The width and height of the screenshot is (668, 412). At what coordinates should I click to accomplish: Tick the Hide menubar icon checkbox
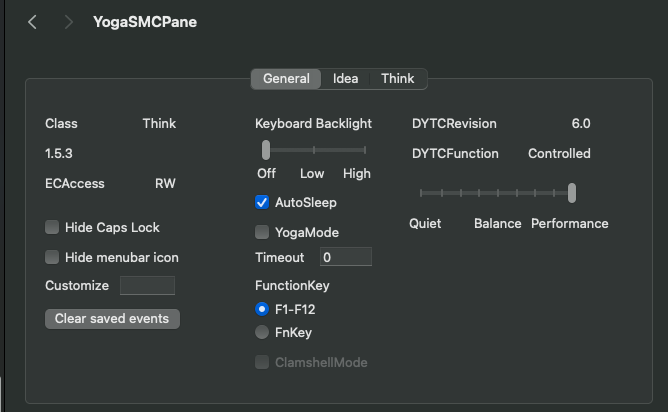(52, 257)
